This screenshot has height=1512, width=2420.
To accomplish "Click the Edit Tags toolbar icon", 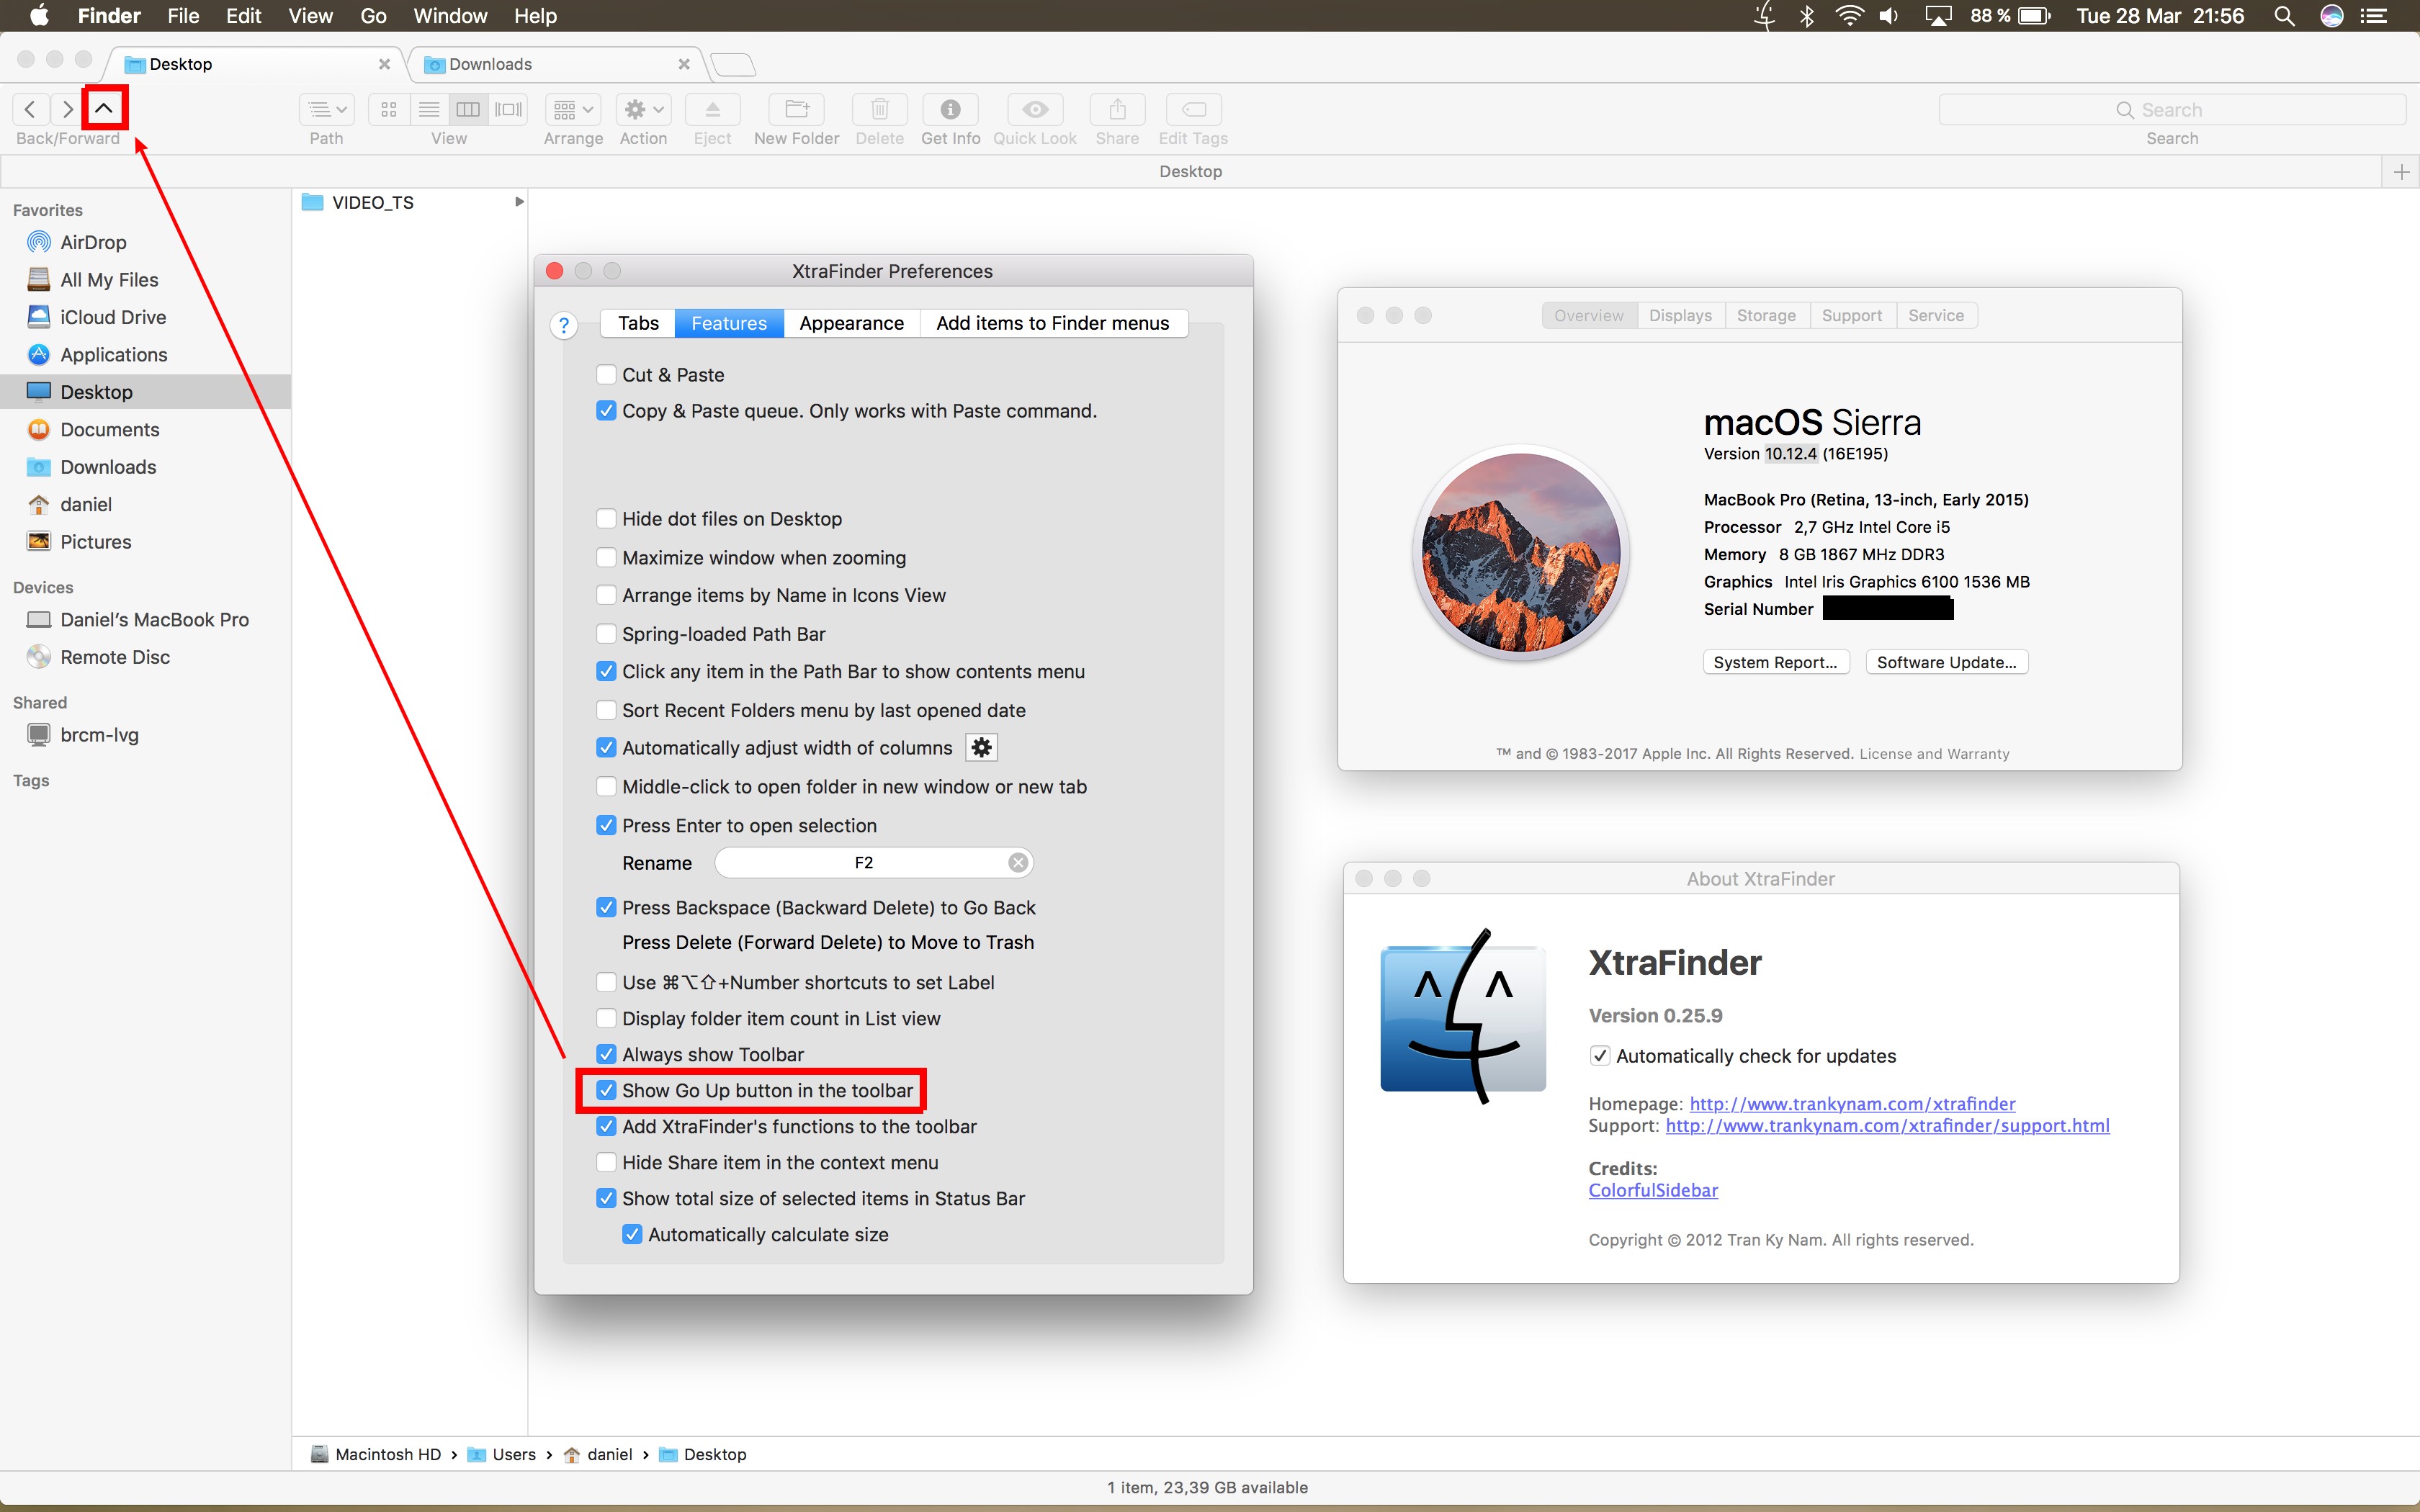I will point(1193,110).
